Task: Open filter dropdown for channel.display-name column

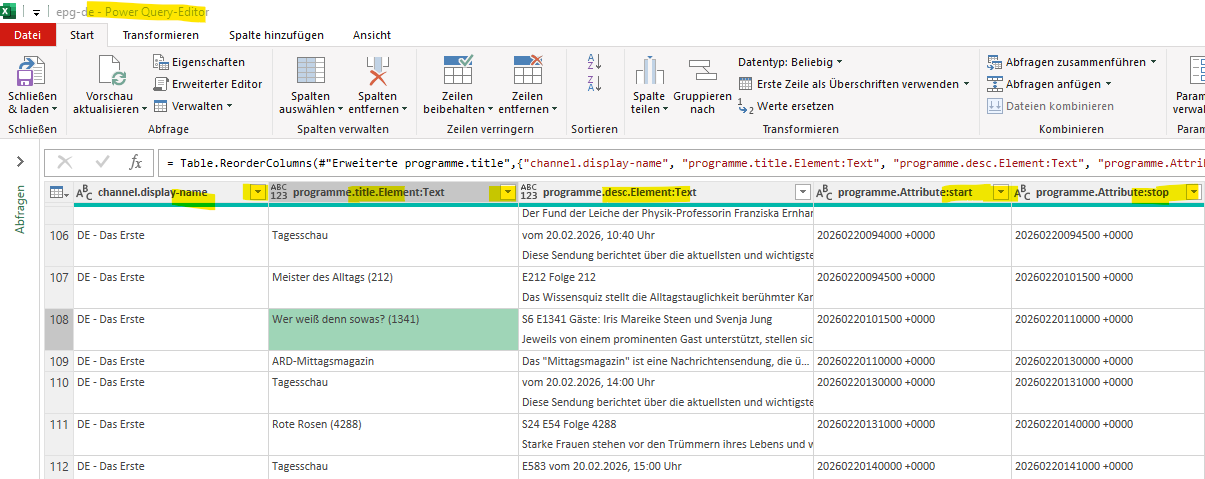Action: (258, 192)
